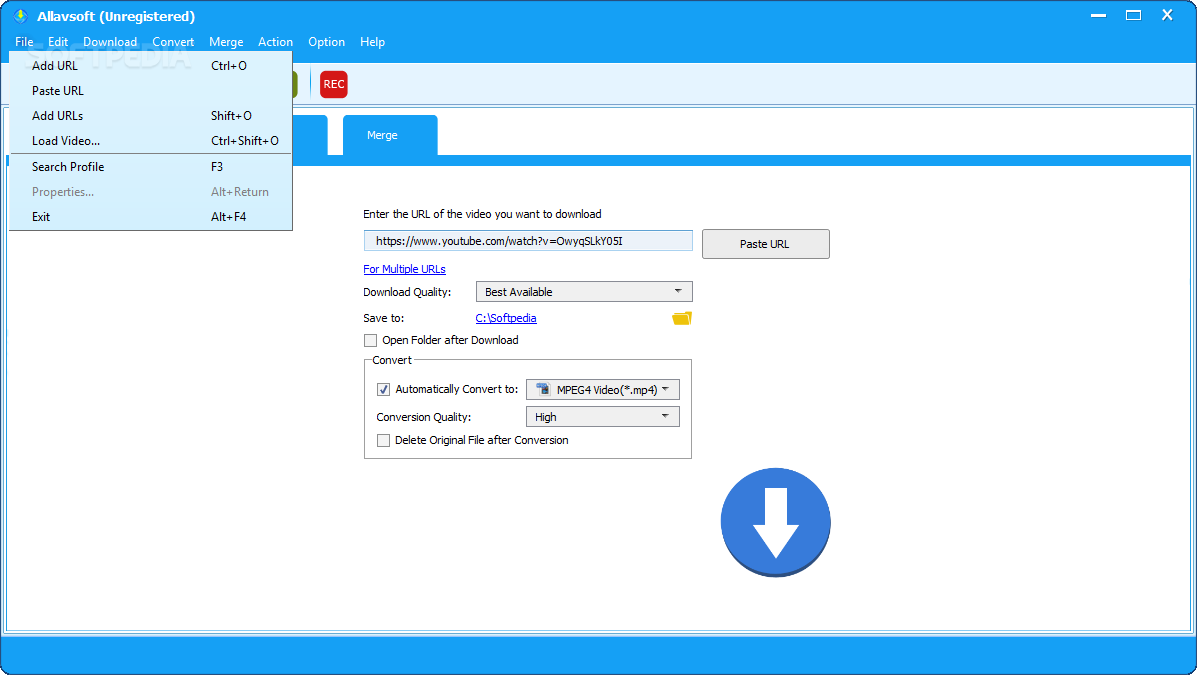Open the Merge menu in menu bar
Screen dimensions: 1197x675
[226, 42]
